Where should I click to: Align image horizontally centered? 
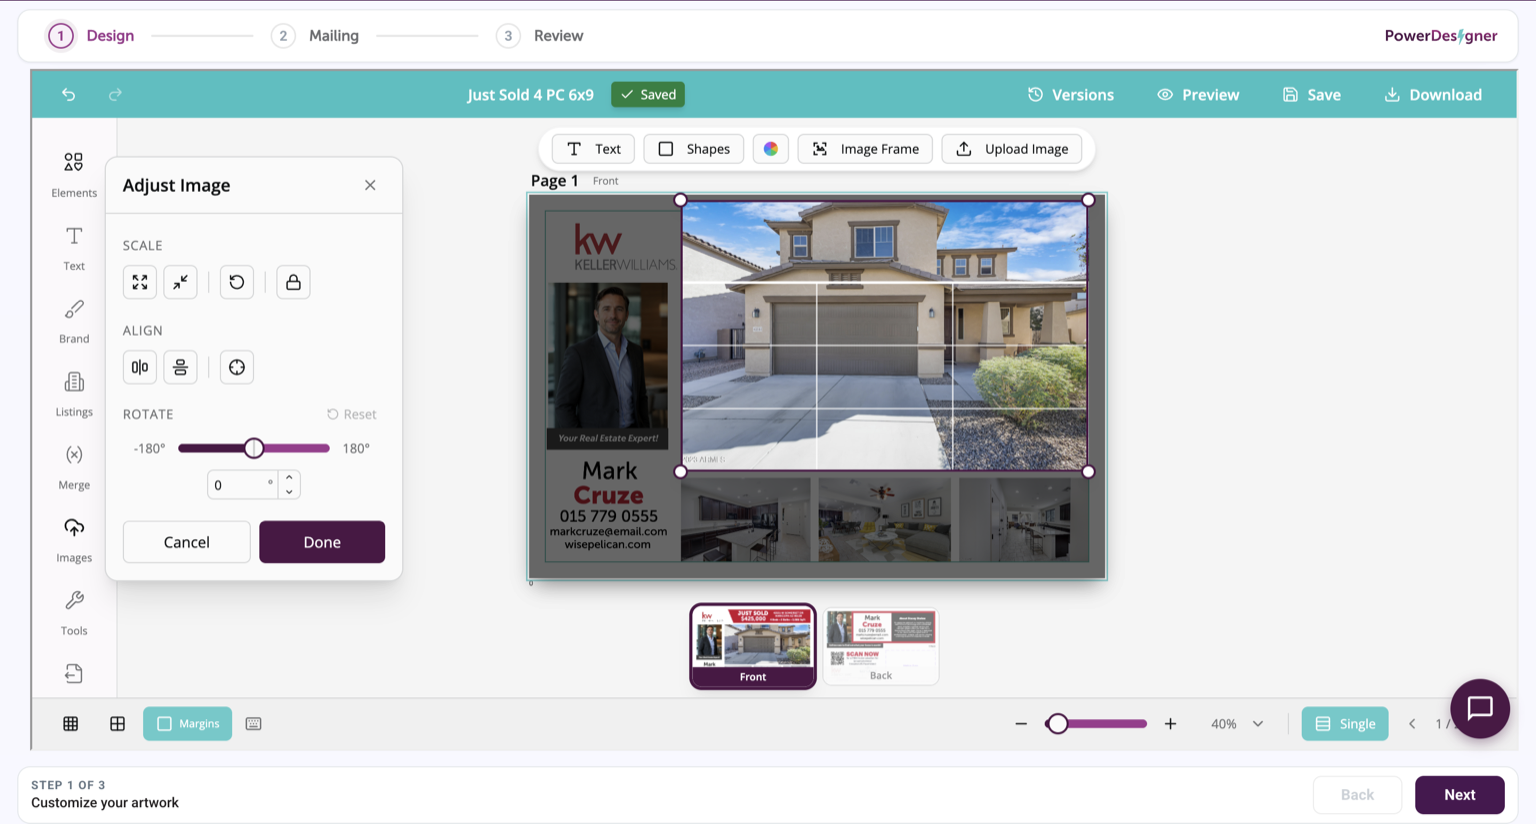click(x=140, y=367)
